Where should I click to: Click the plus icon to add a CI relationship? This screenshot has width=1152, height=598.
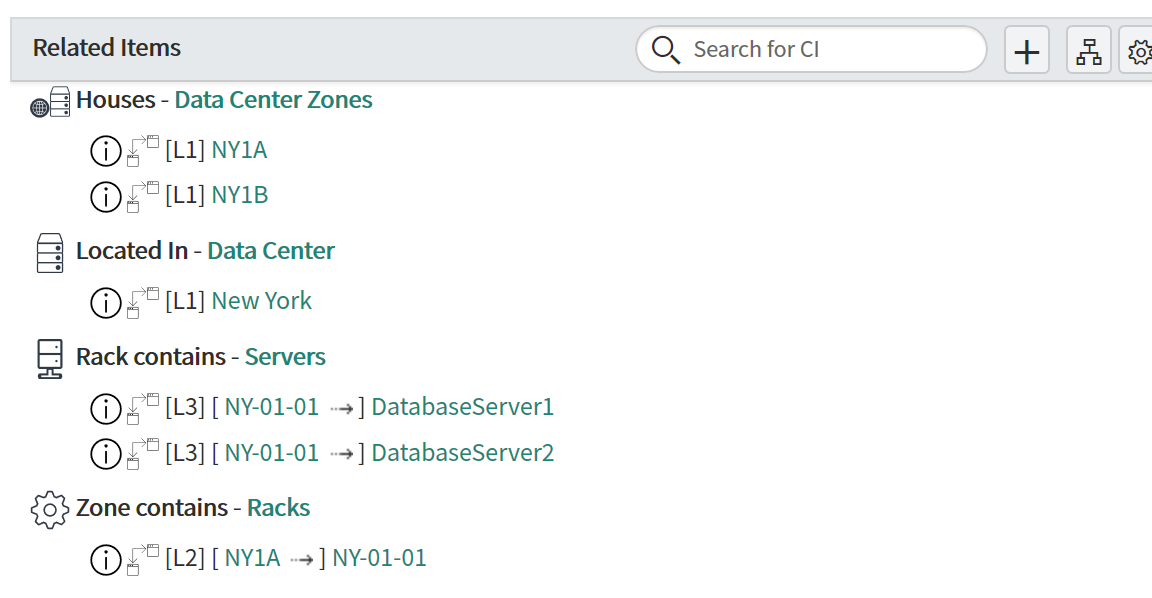coord(1026,51)
